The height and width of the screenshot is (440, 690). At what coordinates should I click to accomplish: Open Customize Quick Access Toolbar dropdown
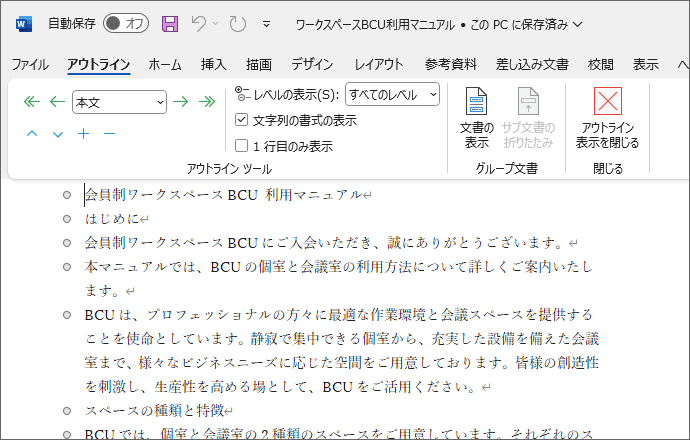(266, 24)
